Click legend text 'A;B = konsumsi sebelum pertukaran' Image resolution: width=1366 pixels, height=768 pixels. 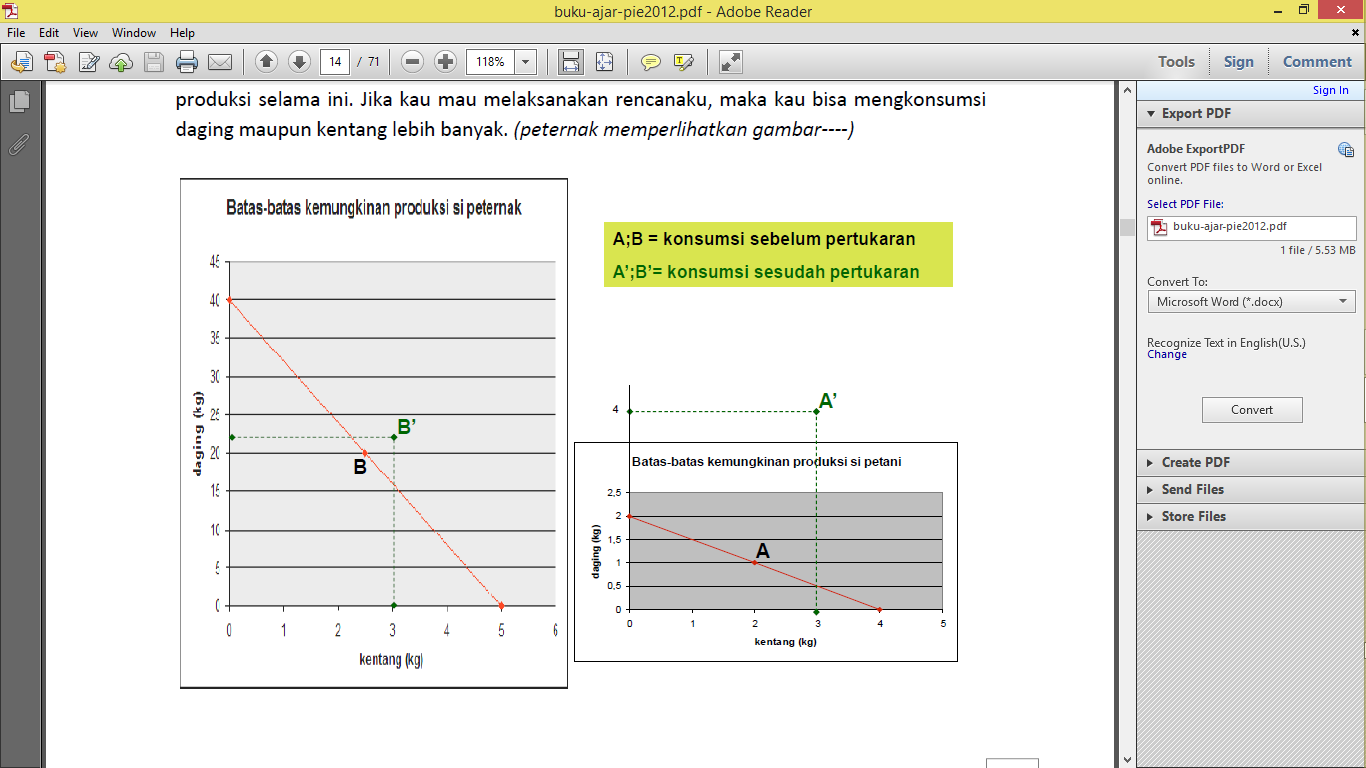coord(764,239)
